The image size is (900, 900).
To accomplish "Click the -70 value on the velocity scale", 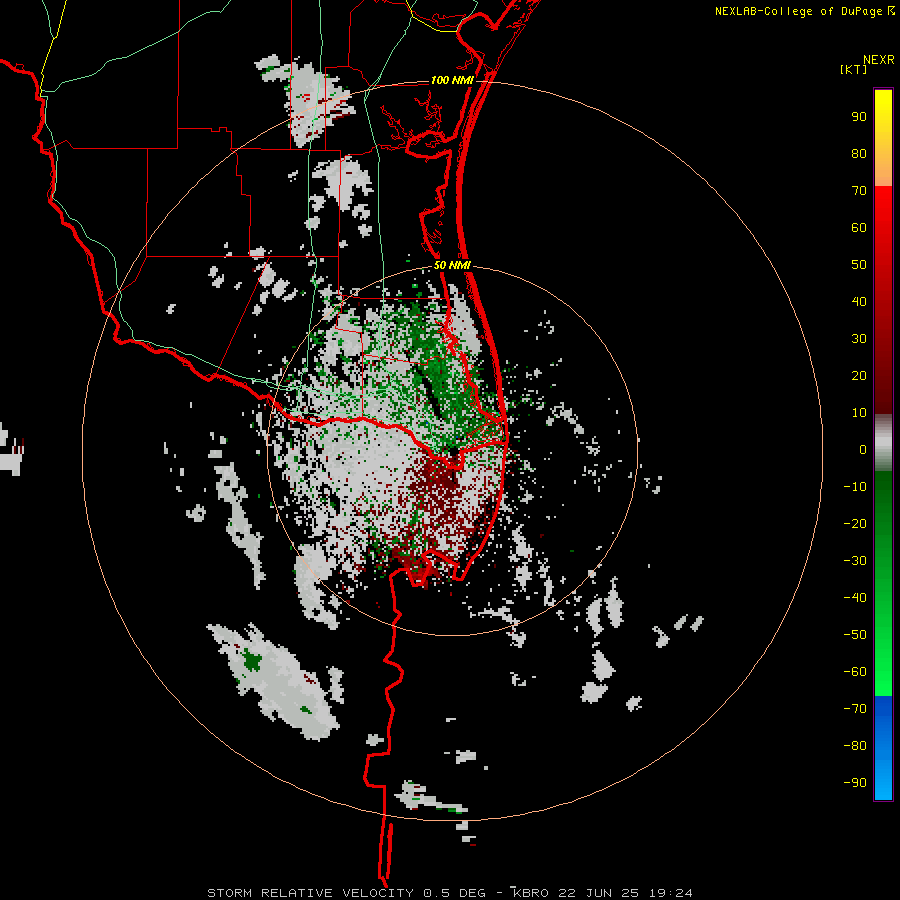I will pos(855,709).
